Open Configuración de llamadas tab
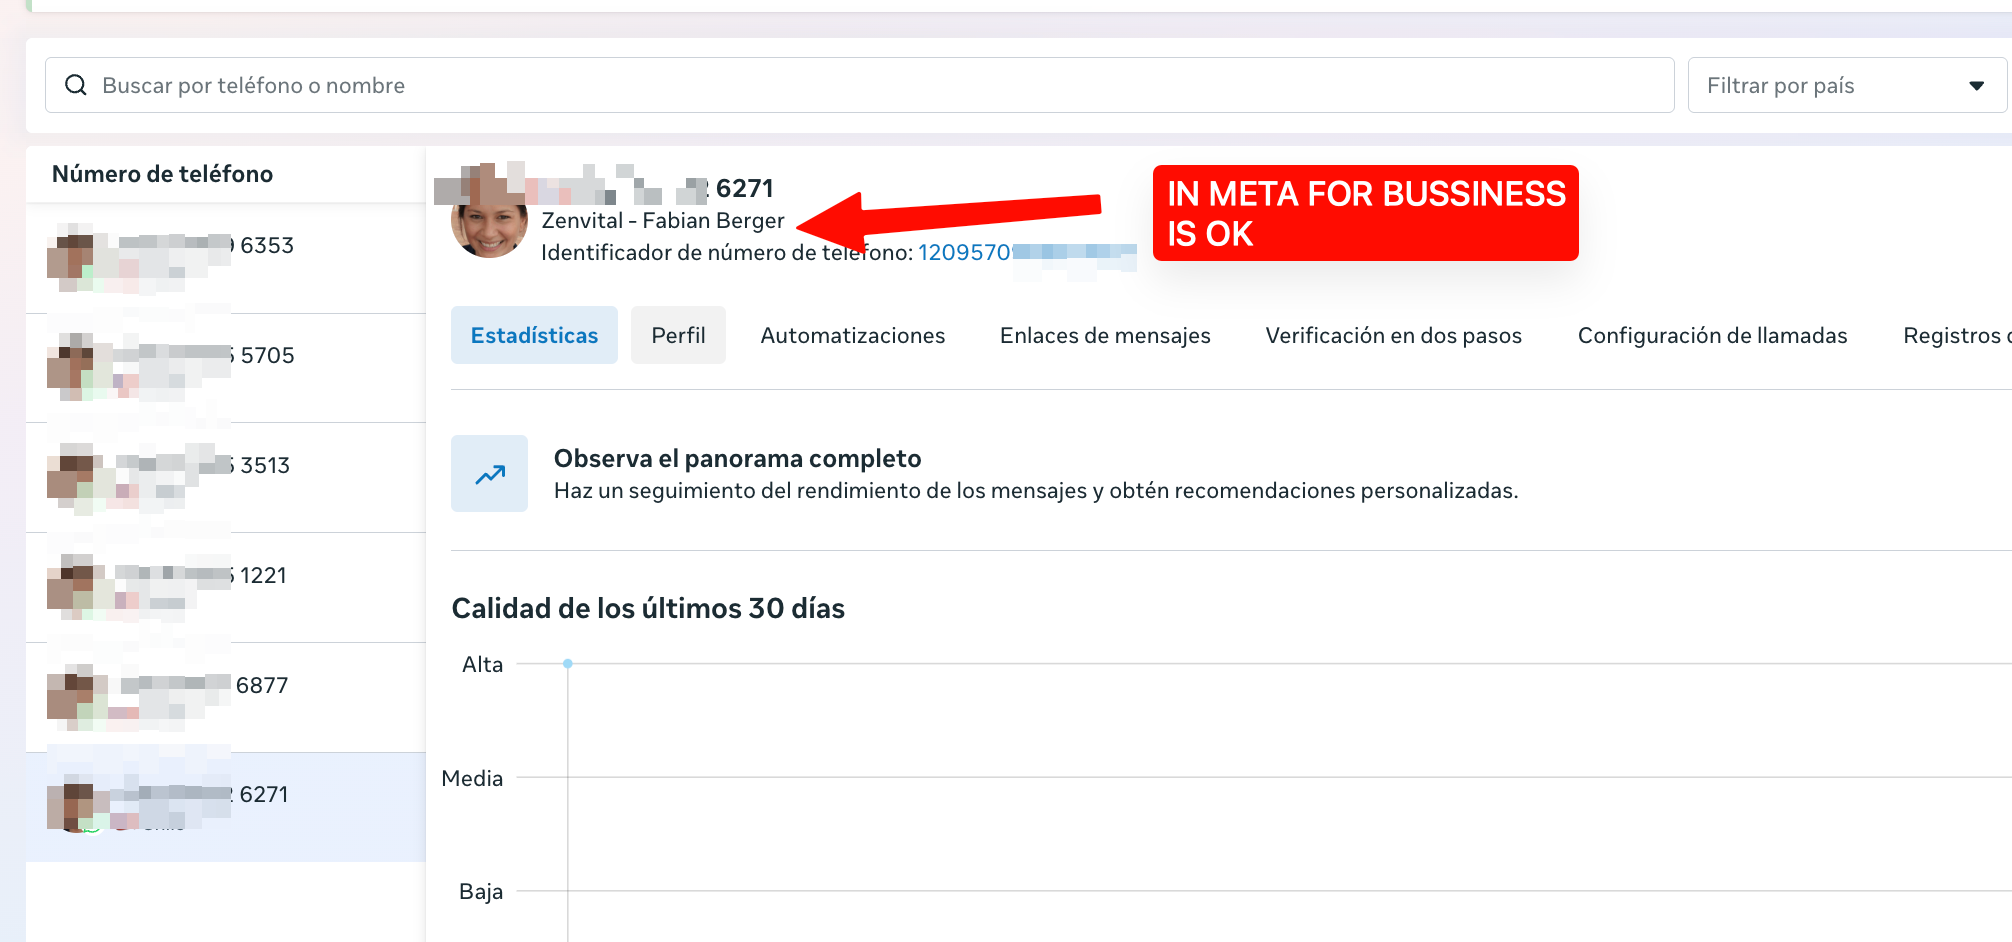Screen dimensions: 2012x942 (x=1712, y=335)
